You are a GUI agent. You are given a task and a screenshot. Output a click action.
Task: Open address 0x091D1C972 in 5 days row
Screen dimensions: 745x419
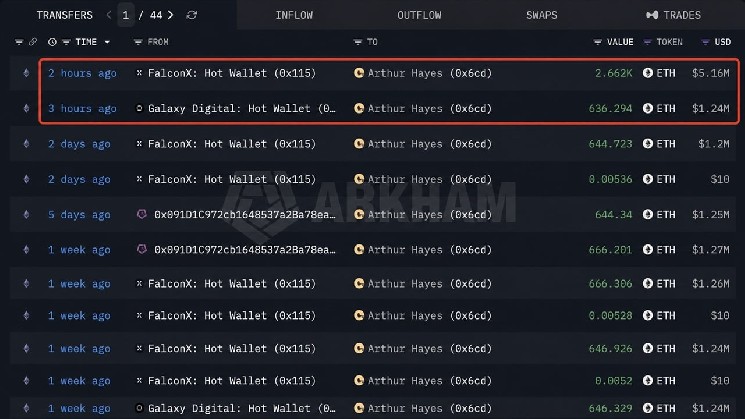(245, 215)
